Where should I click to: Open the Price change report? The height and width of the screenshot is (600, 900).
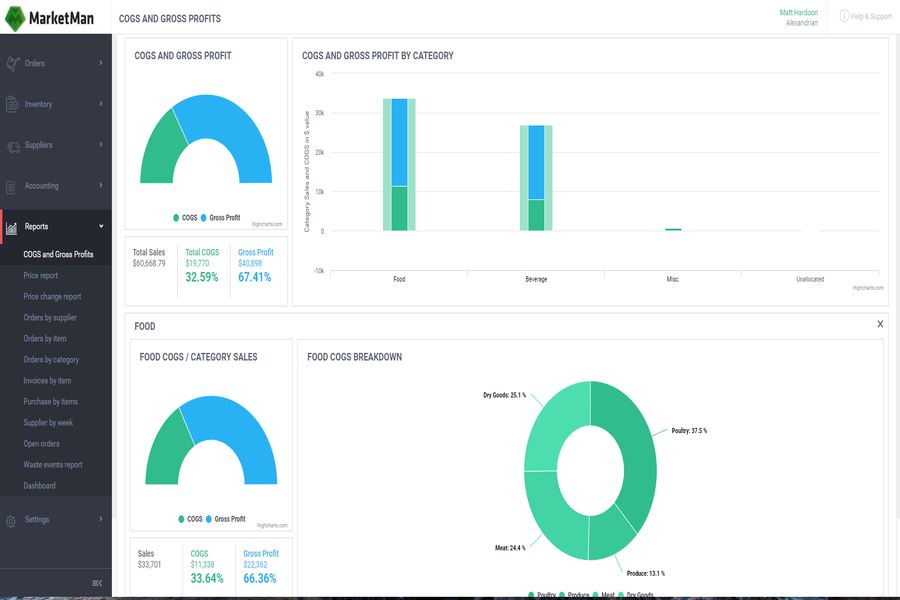pyautogui.click(x=52, y=297)
